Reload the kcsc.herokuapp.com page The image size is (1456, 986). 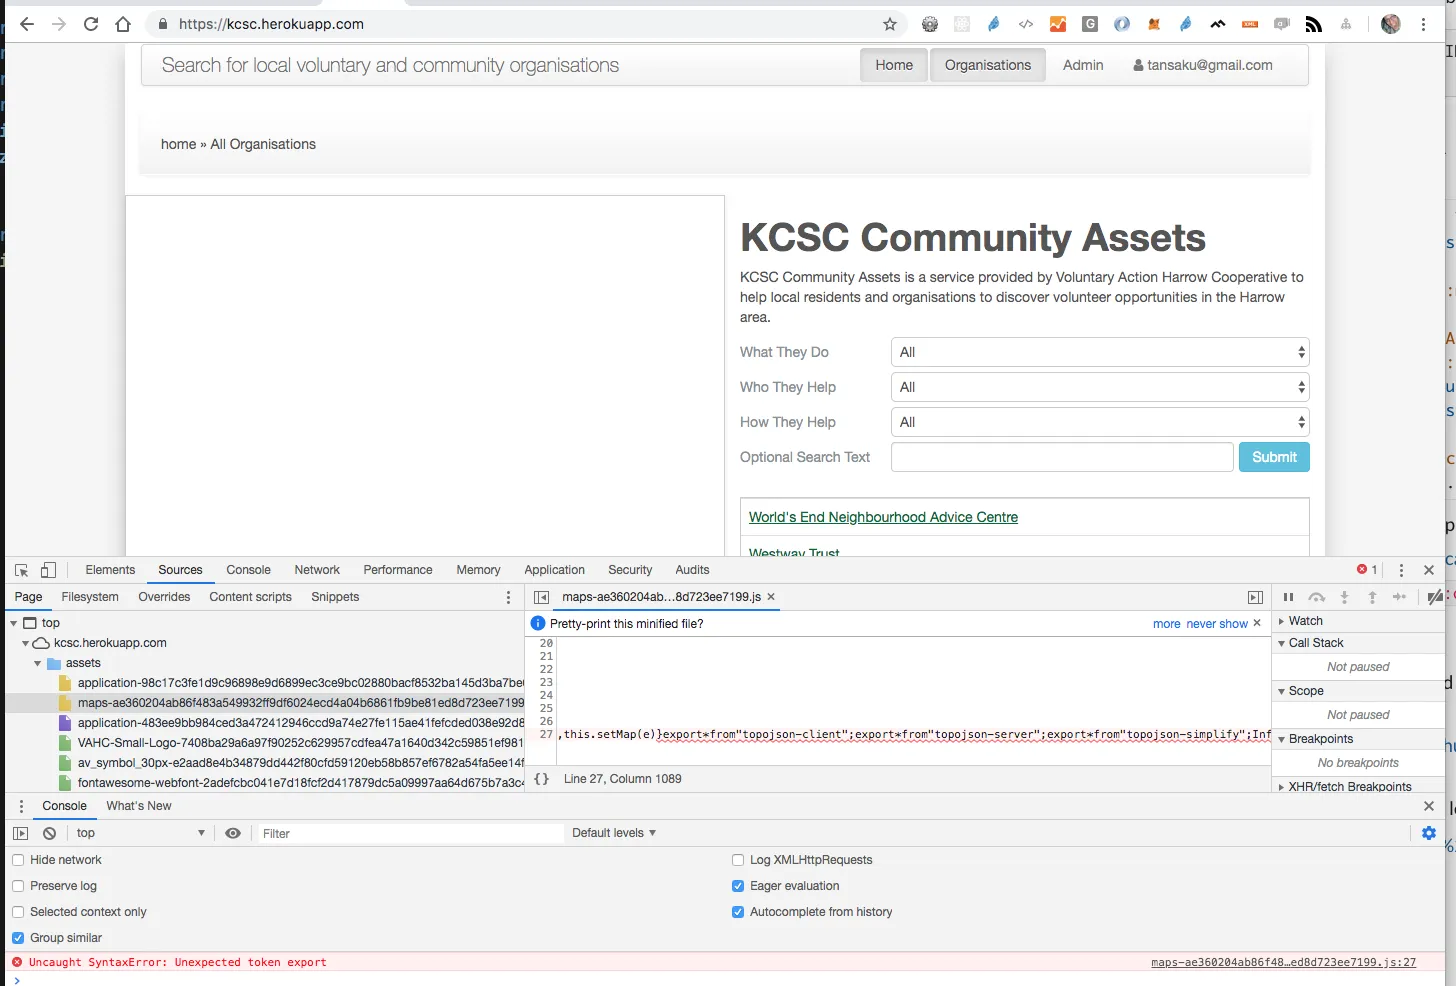coord(91,24)
